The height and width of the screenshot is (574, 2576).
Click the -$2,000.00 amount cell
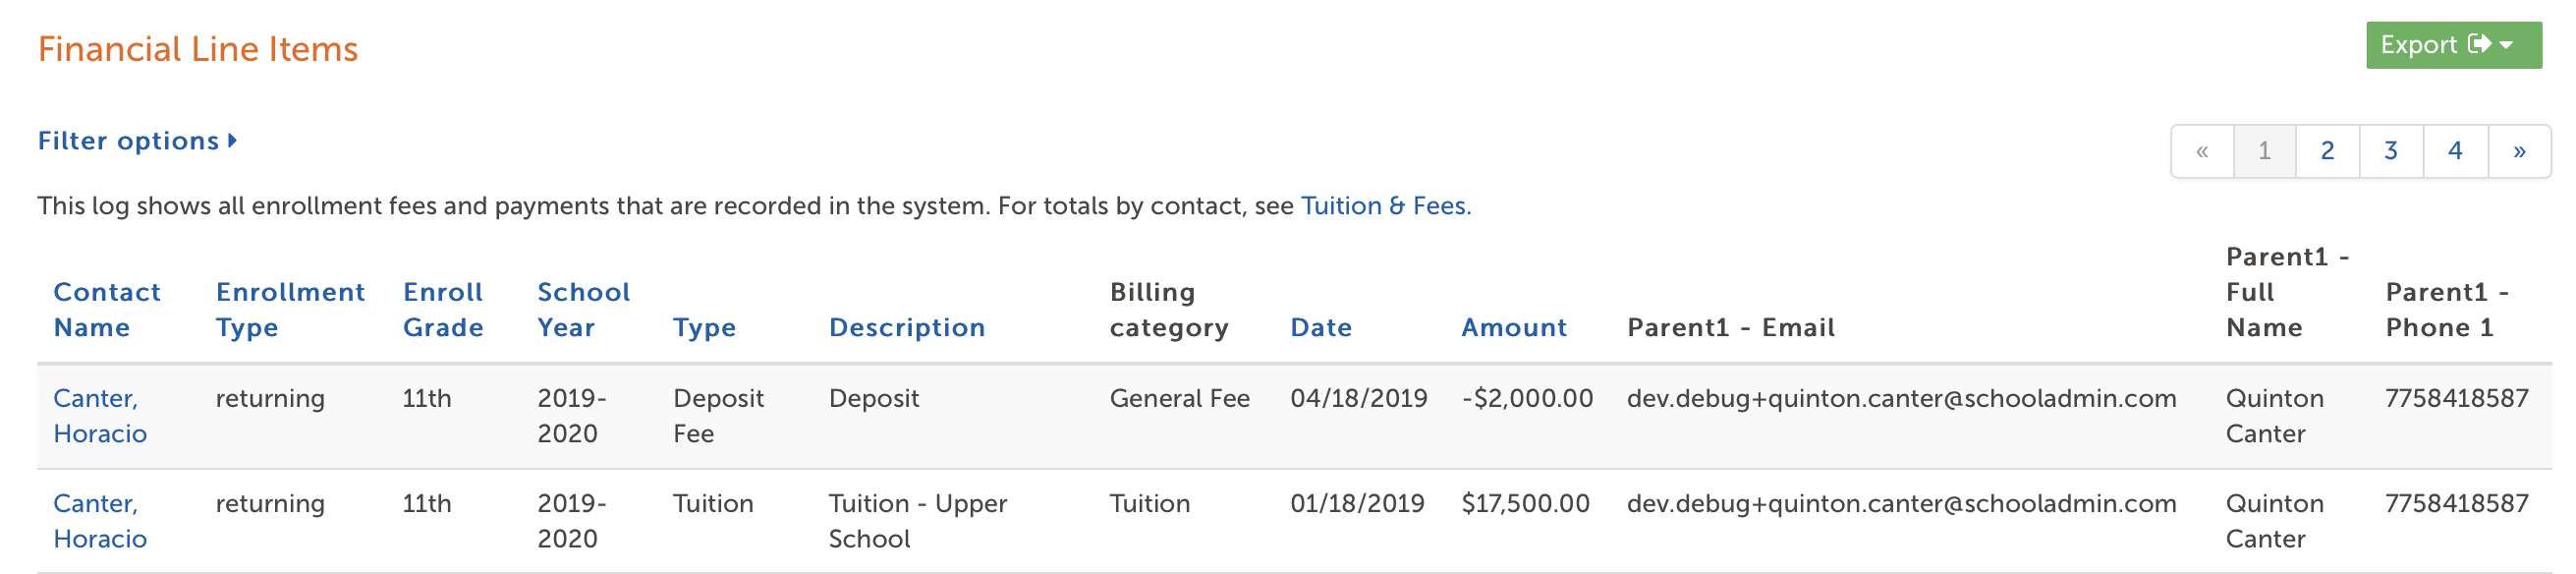[x=1527, y=399]
